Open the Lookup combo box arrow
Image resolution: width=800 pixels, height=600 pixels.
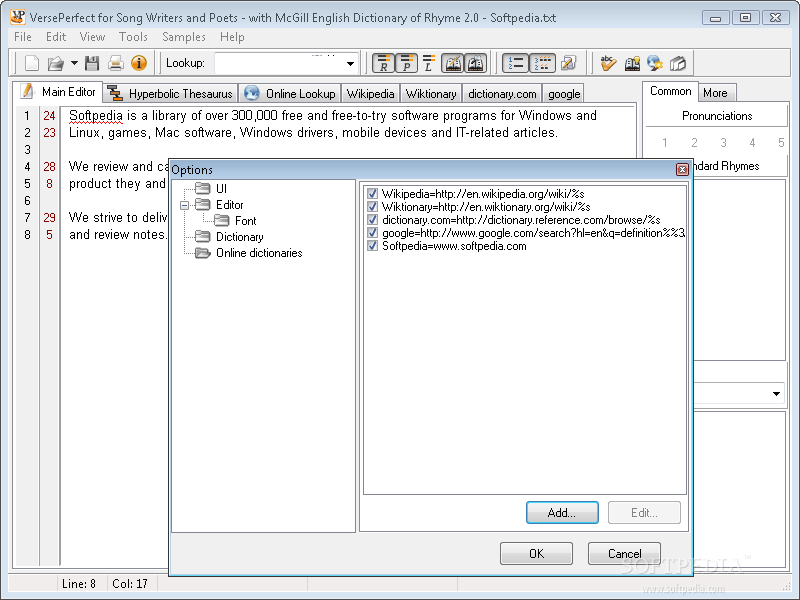point(350,64)
